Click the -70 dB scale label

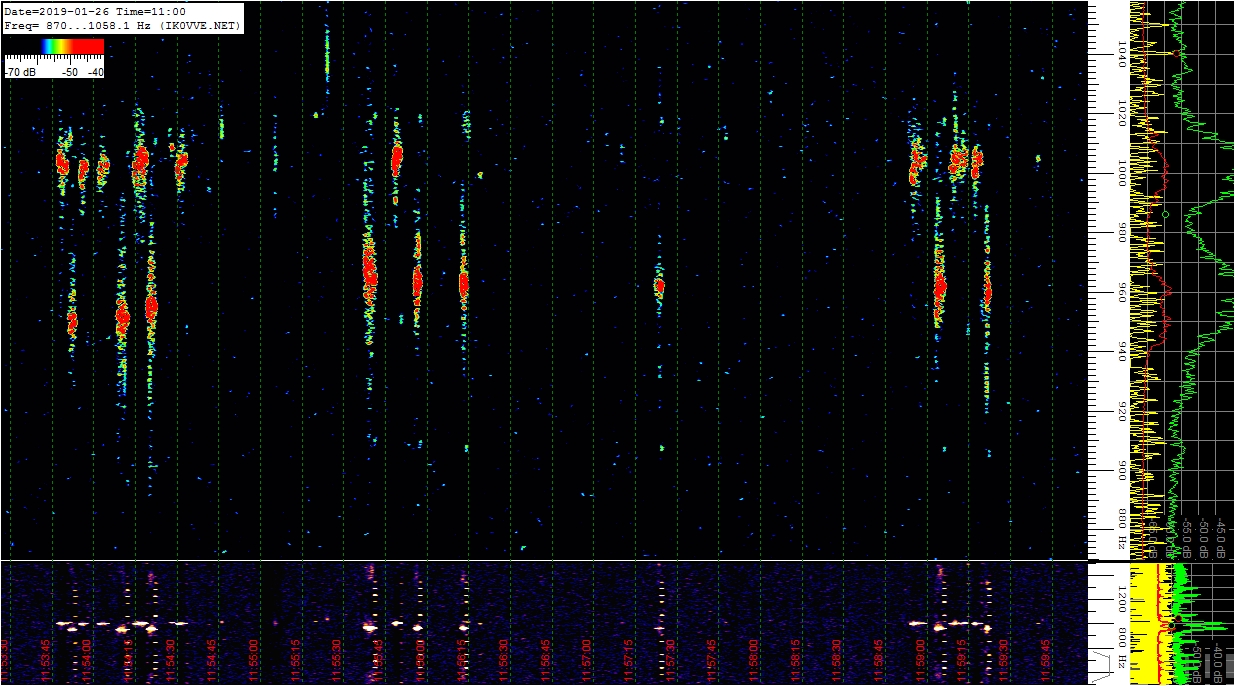click(x=21, y=72)
